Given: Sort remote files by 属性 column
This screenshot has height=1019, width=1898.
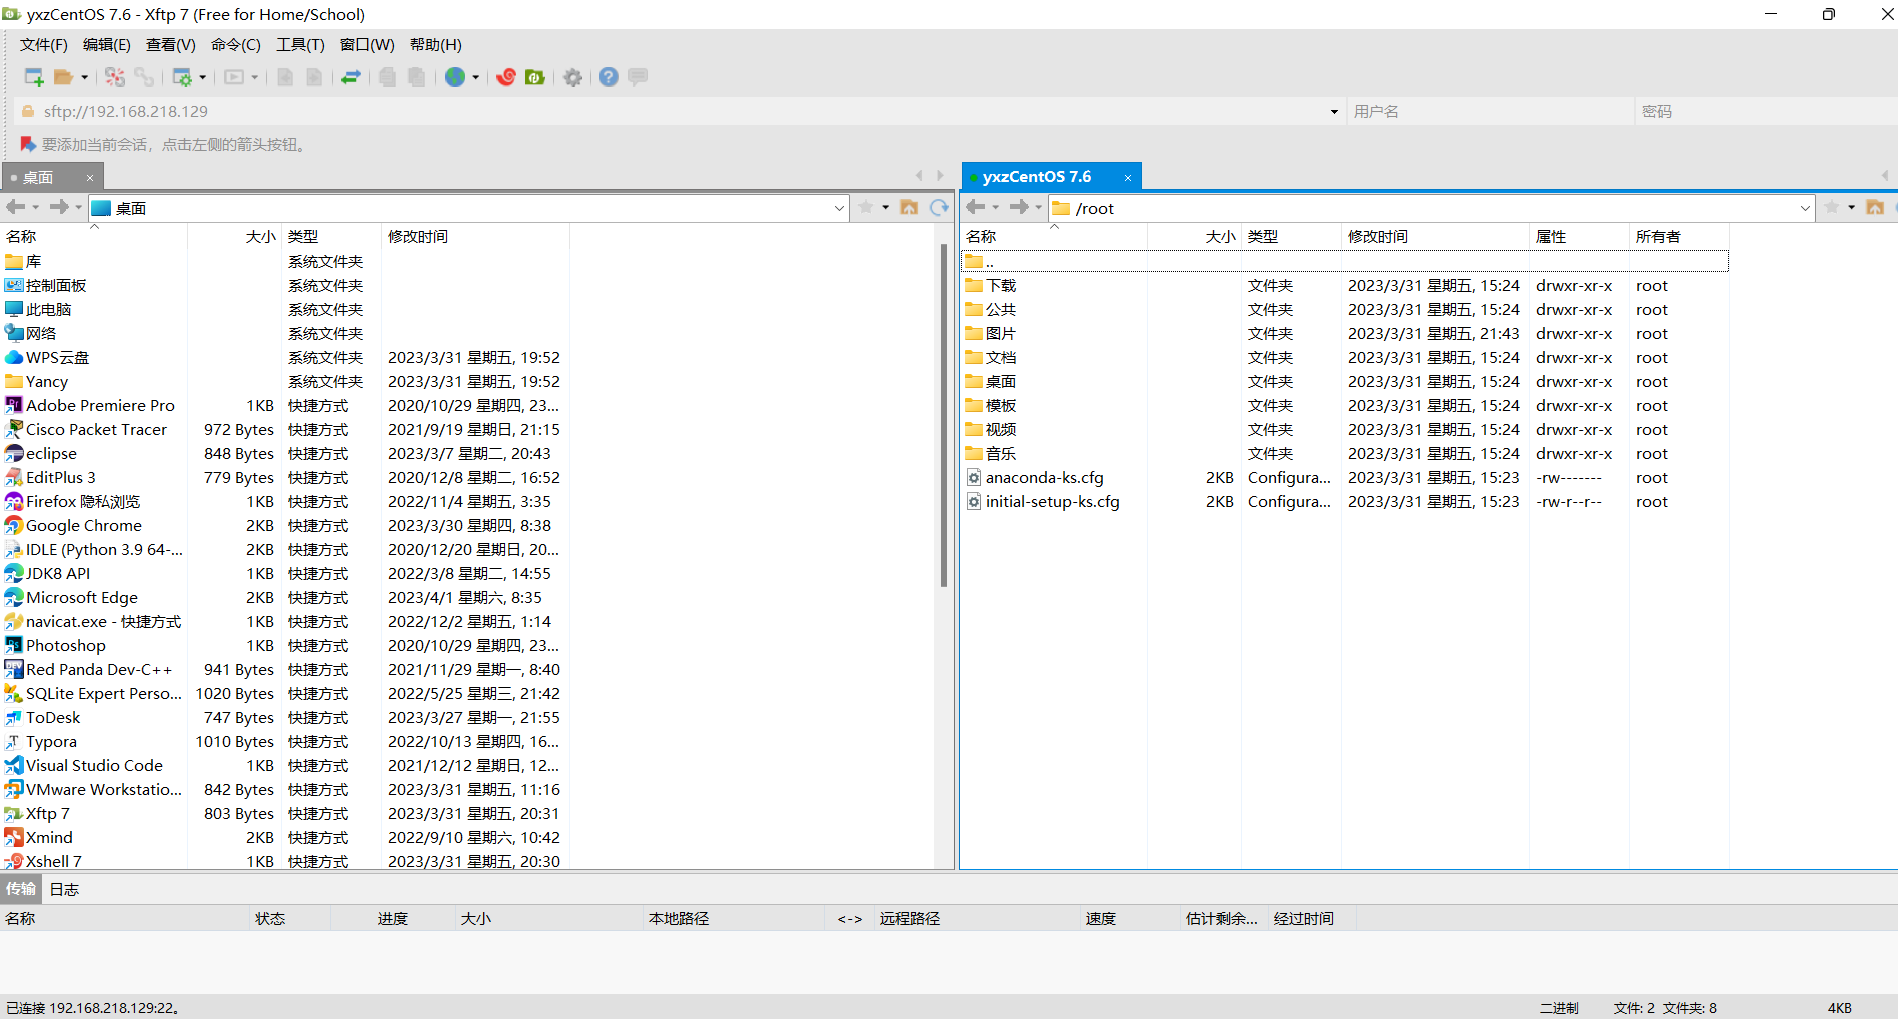Looking at the screenshot, I should coord(1579,236).
